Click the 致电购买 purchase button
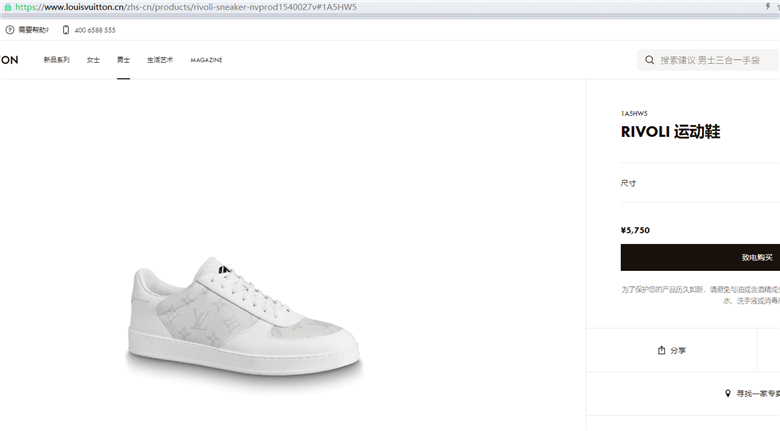This screenshot has height=431, width=780. [x=700, y=257]
